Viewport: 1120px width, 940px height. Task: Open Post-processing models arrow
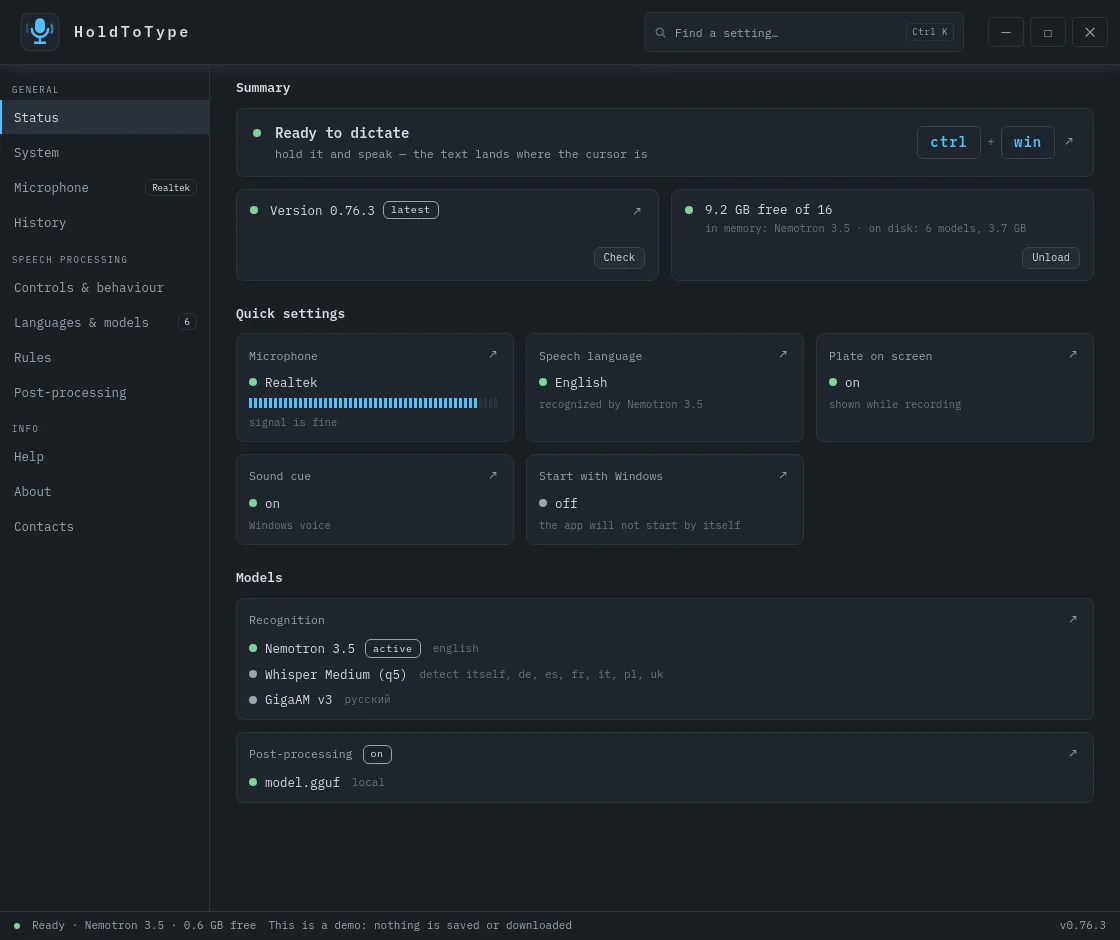(1073, 753)
